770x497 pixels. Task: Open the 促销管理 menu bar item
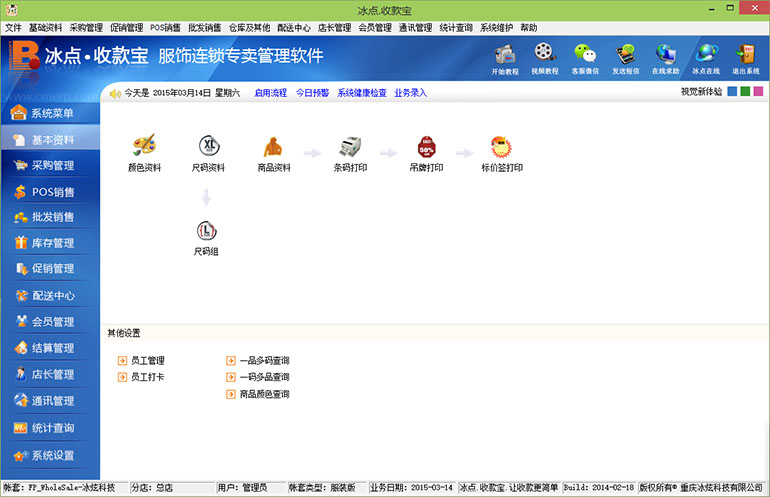pyautogui.click(x=126, y=28)
